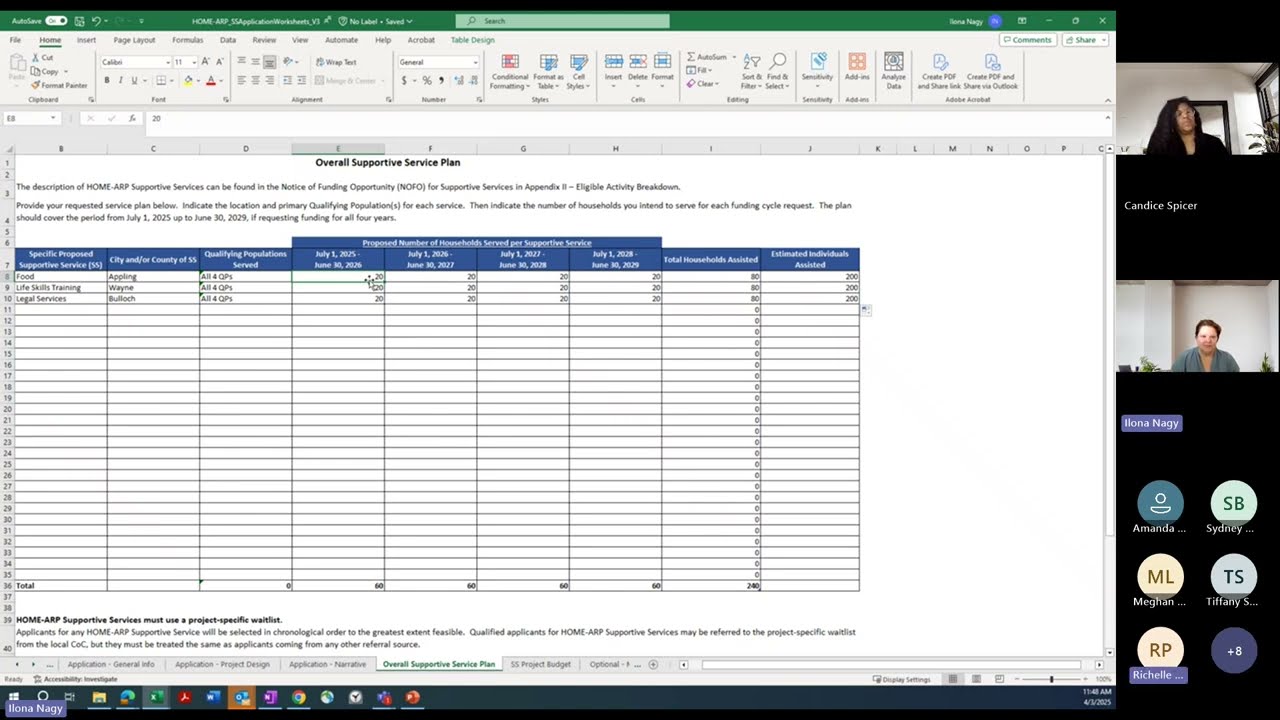Toggle center horizontal alignment
Image resolution: width=1280 pixels, height=720 pixels.
255,80
